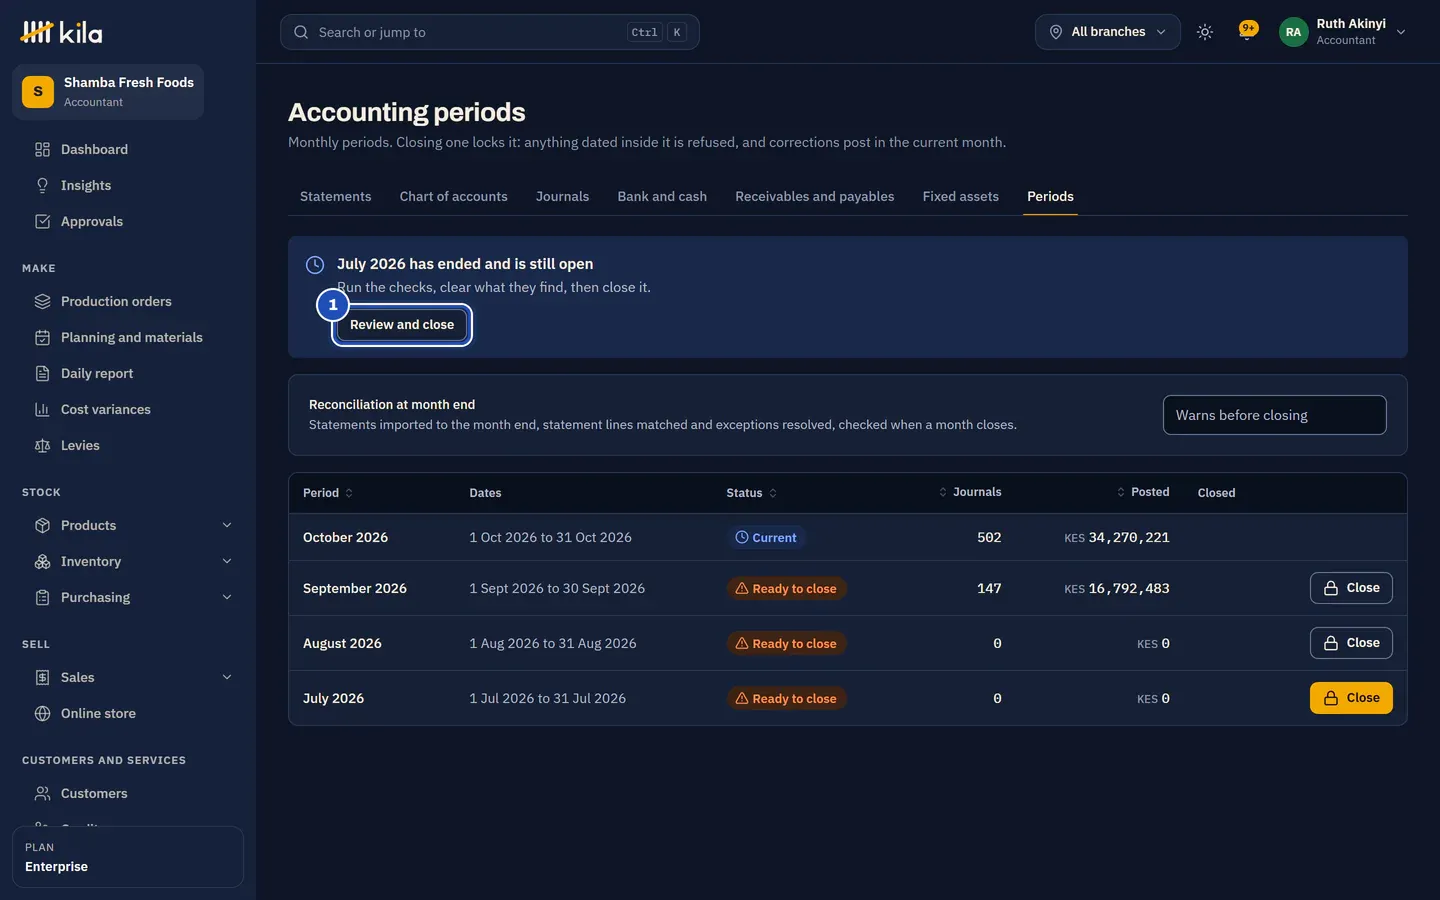Click the KES 34,270,221 posted amount

tap(1117, 537)
